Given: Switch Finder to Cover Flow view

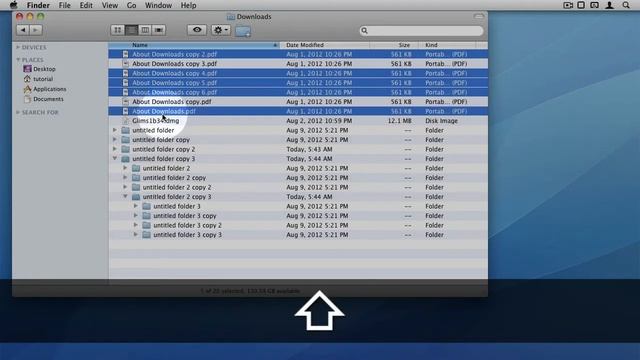Looking at the screenshot, I should click(x=159, y=30).
